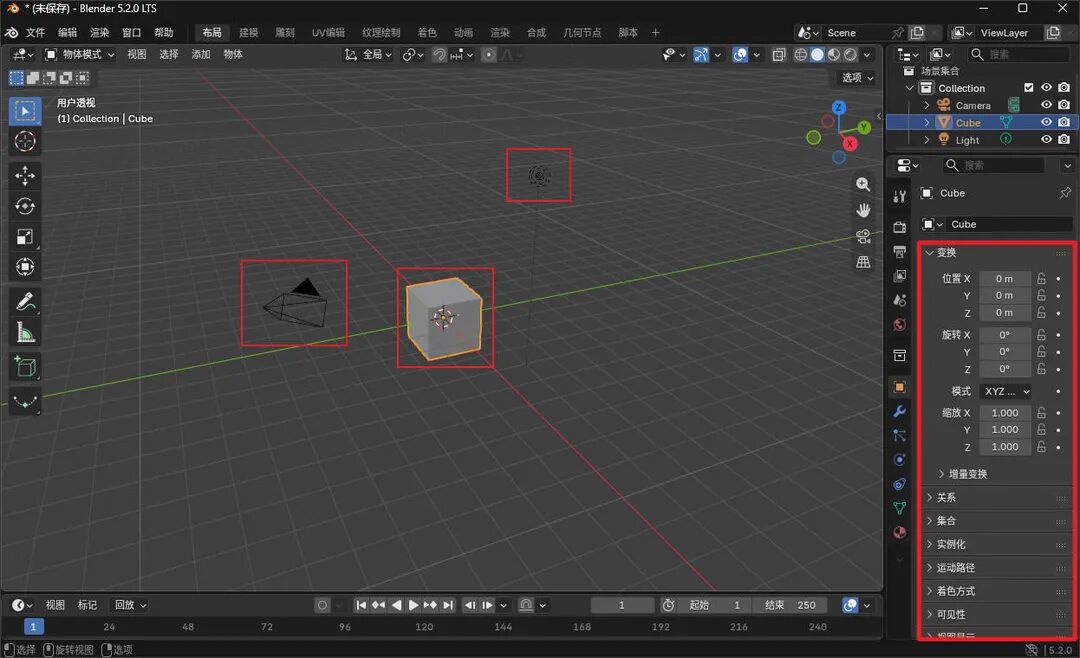
Task: Open the rotation mode XYZ dropdown
Action: click(1006, 391)
